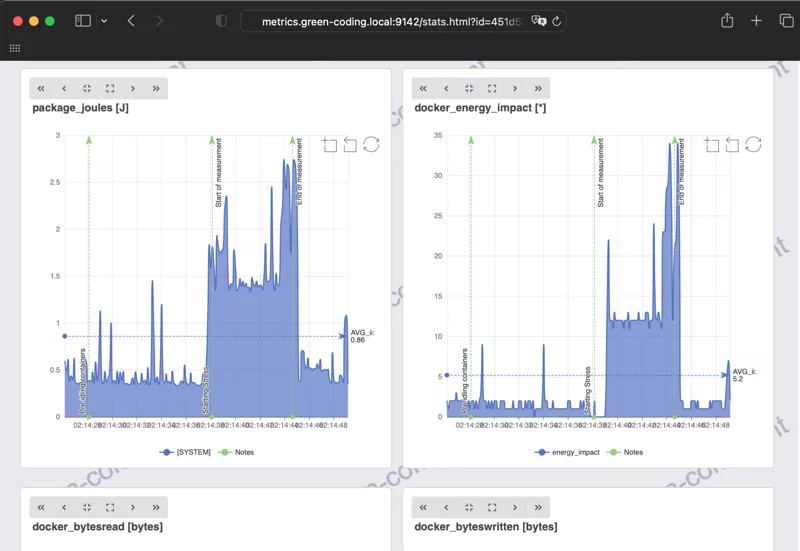Viewport: 800px width, 551px height.
Task: Click the package_joules [J] chart title
Action: 81,108
